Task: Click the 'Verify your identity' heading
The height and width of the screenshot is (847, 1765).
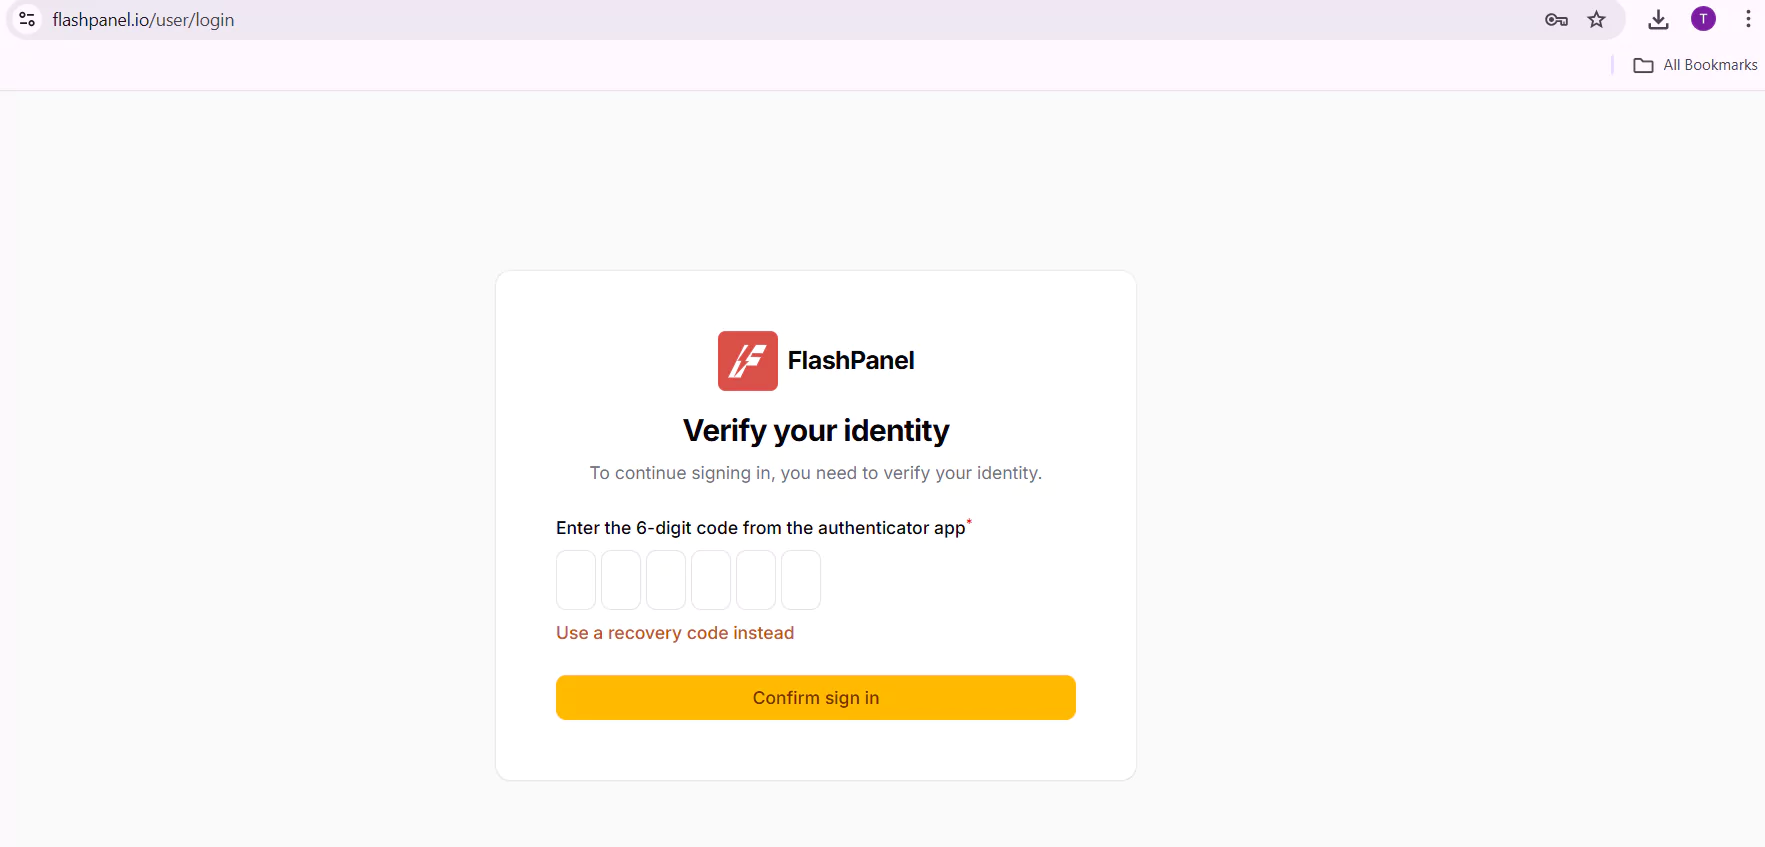Action: tap(816, 431)
